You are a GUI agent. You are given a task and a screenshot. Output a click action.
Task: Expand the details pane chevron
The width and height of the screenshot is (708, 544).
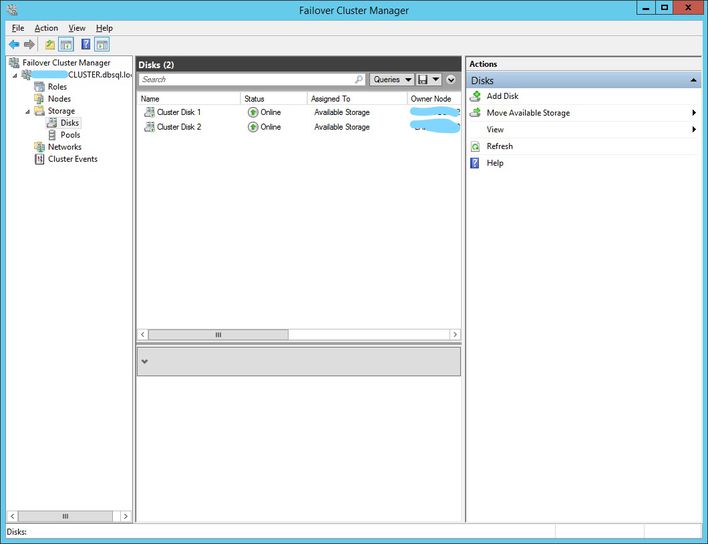tap(144, 361)
